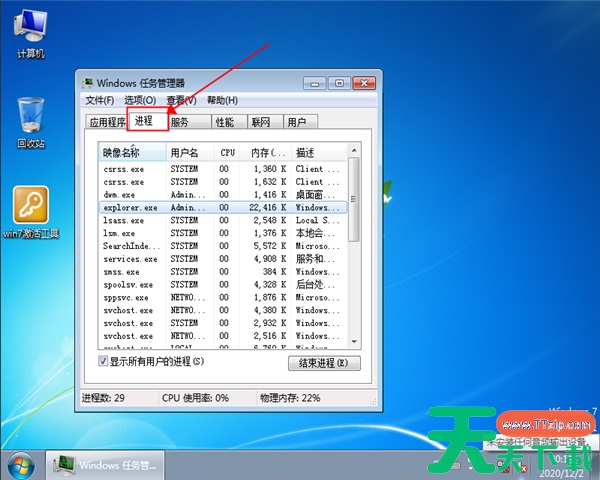Toggle 显示所有用户的进程 checkbox
The height and width of the screenshot is (480, 600).
pyautogui.click(x=104, y=361)
